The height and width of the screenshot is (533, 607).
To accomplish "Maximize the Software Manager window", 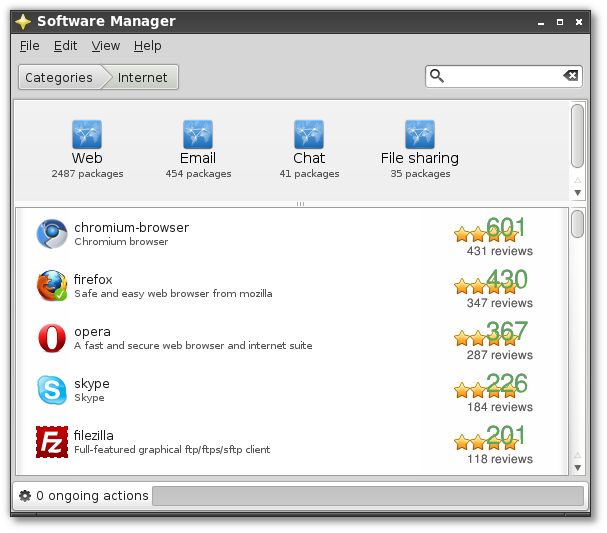I will pos(560,22).
